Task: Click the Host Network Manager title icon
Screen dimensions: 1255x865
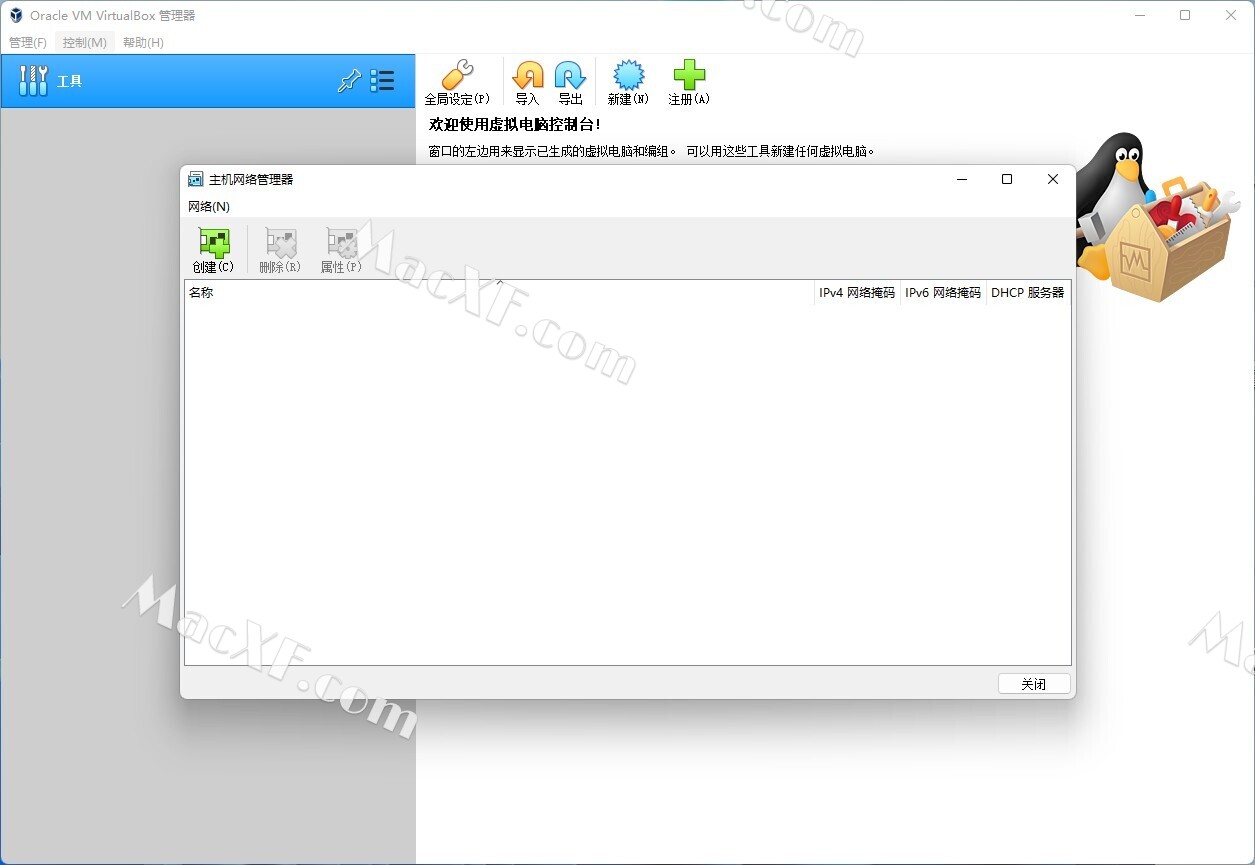Action: pyautogui.click(x=196, y=179)
